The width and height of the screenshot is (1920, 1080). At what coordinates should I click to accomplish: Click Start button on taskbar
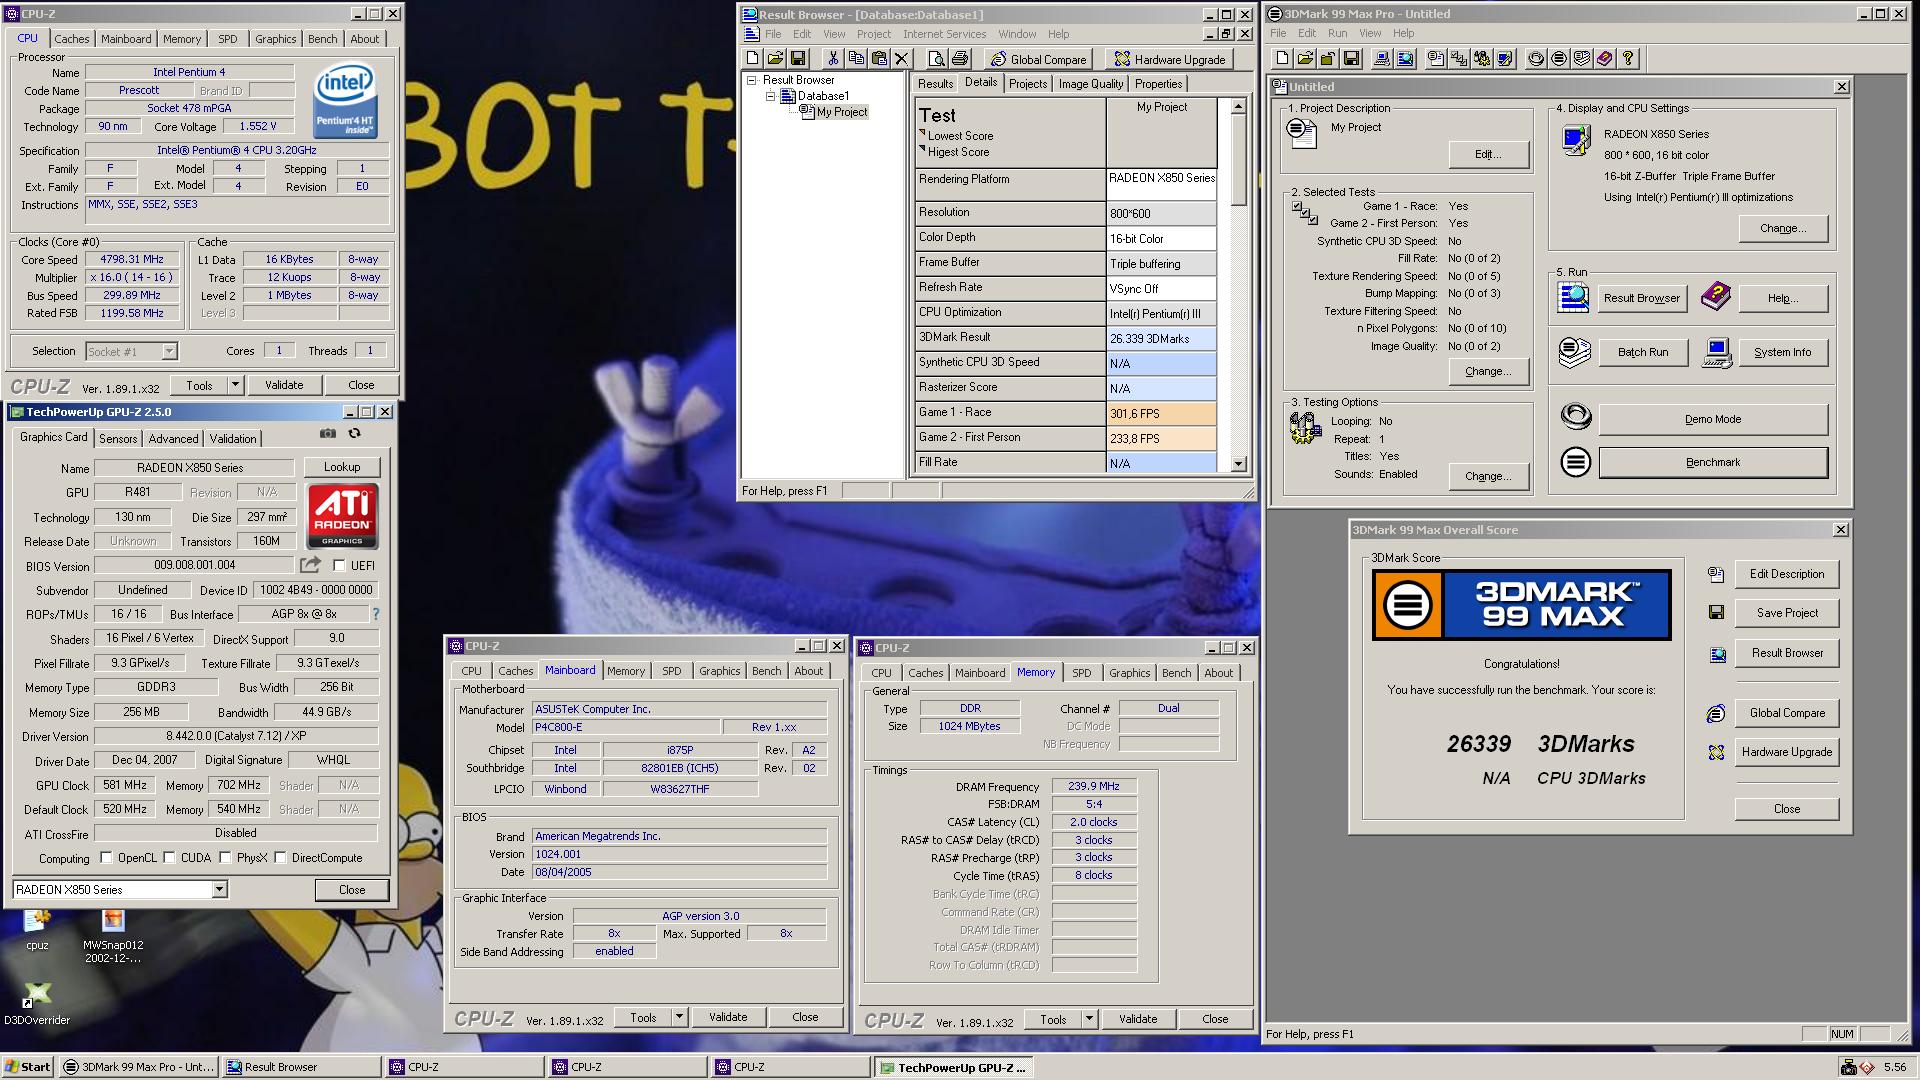pos(28,1067)
